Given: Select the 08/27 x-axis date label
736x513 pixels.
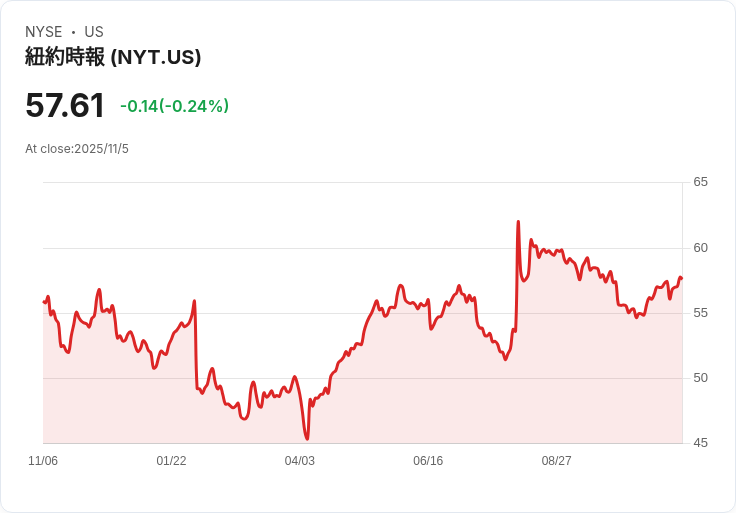Looking at the screenshot, I should (x=556, y=461).
